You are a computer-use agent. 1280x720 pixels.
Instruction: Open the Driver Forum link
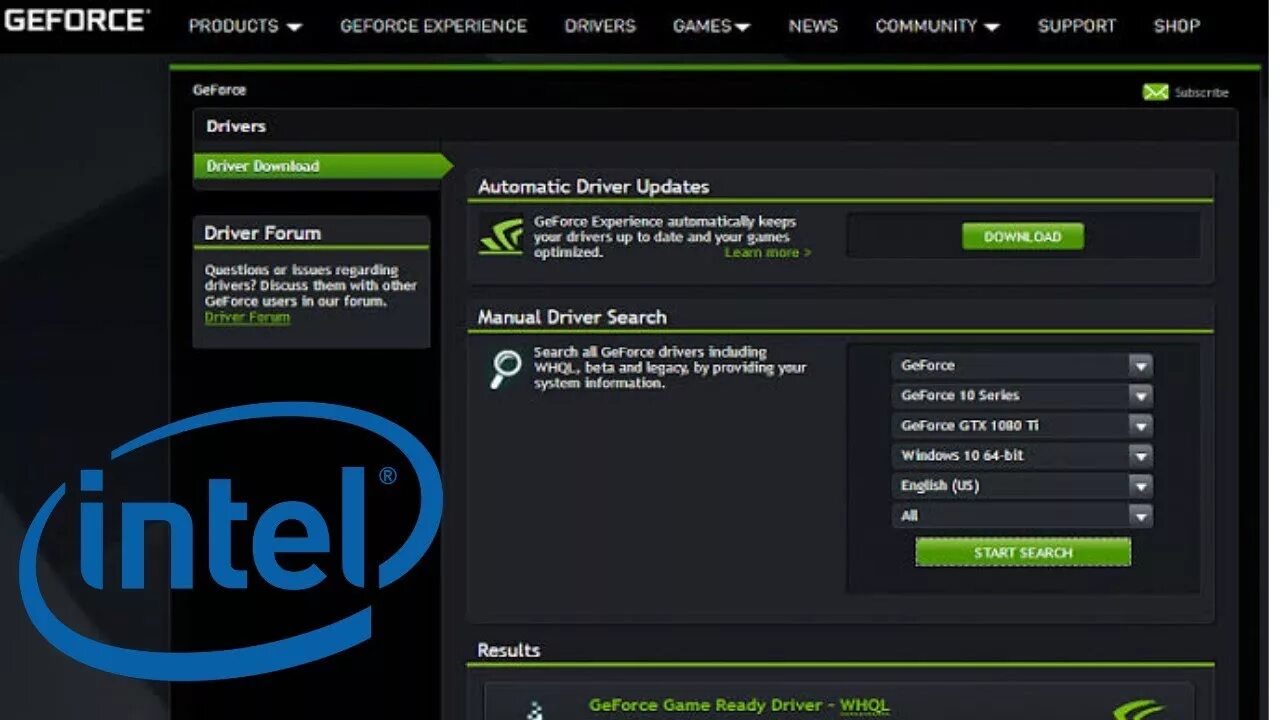click(247, 317)
